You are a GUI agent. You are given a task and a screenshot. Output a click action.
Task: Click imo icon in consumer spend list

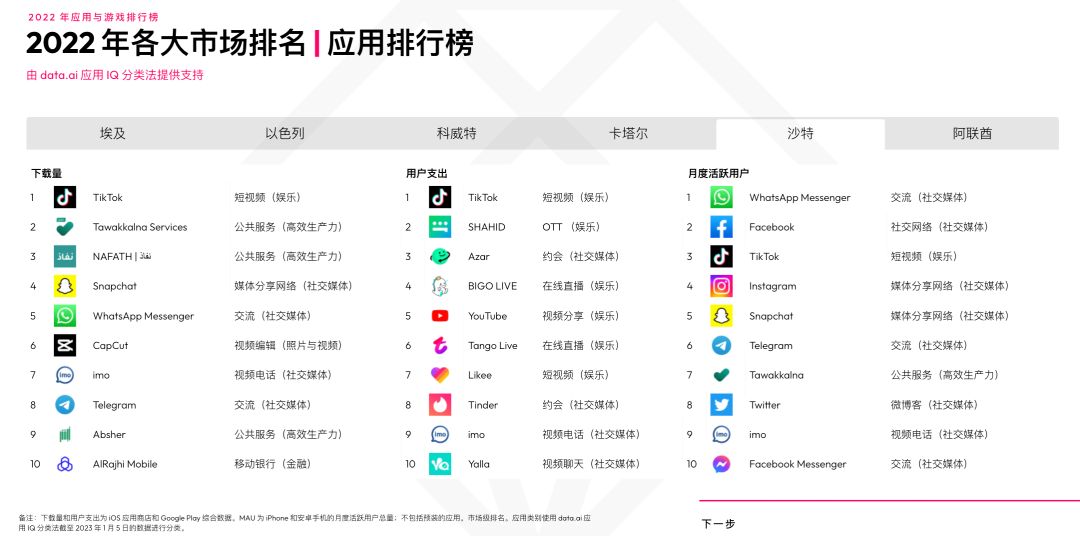pos(440,434)
